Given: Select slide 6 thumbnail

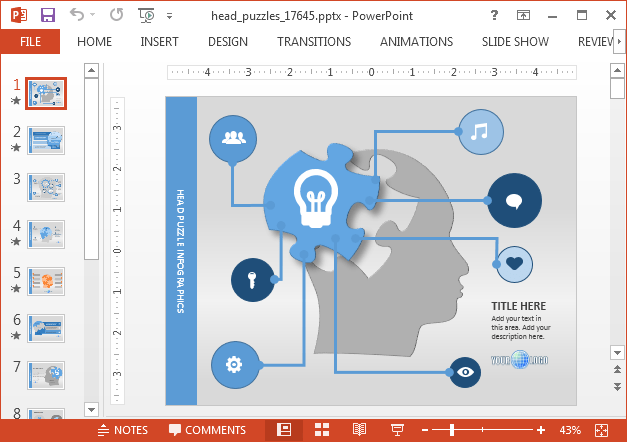Looking at the screenshot, I should point(46,328).
